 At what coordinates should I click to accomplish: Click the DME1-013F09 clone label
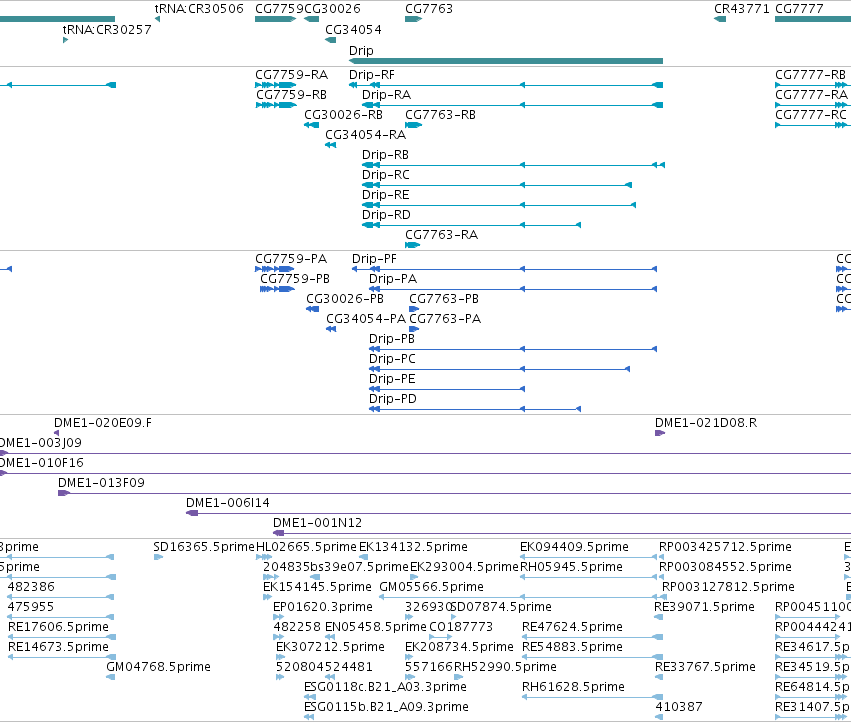coord(101,483)
